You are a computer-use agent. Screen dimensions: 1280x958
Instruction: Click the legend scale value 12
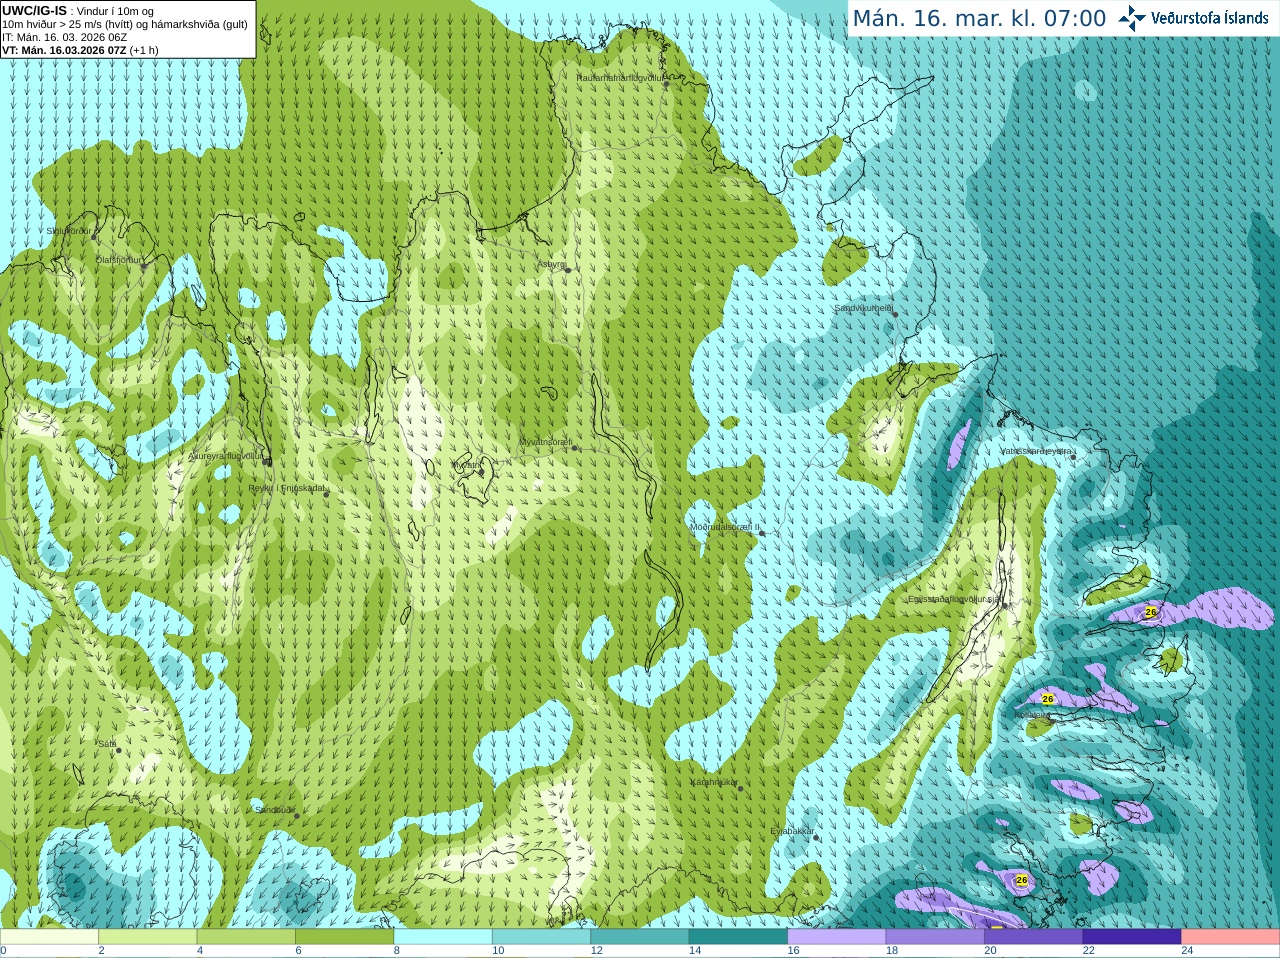[596, 951]
